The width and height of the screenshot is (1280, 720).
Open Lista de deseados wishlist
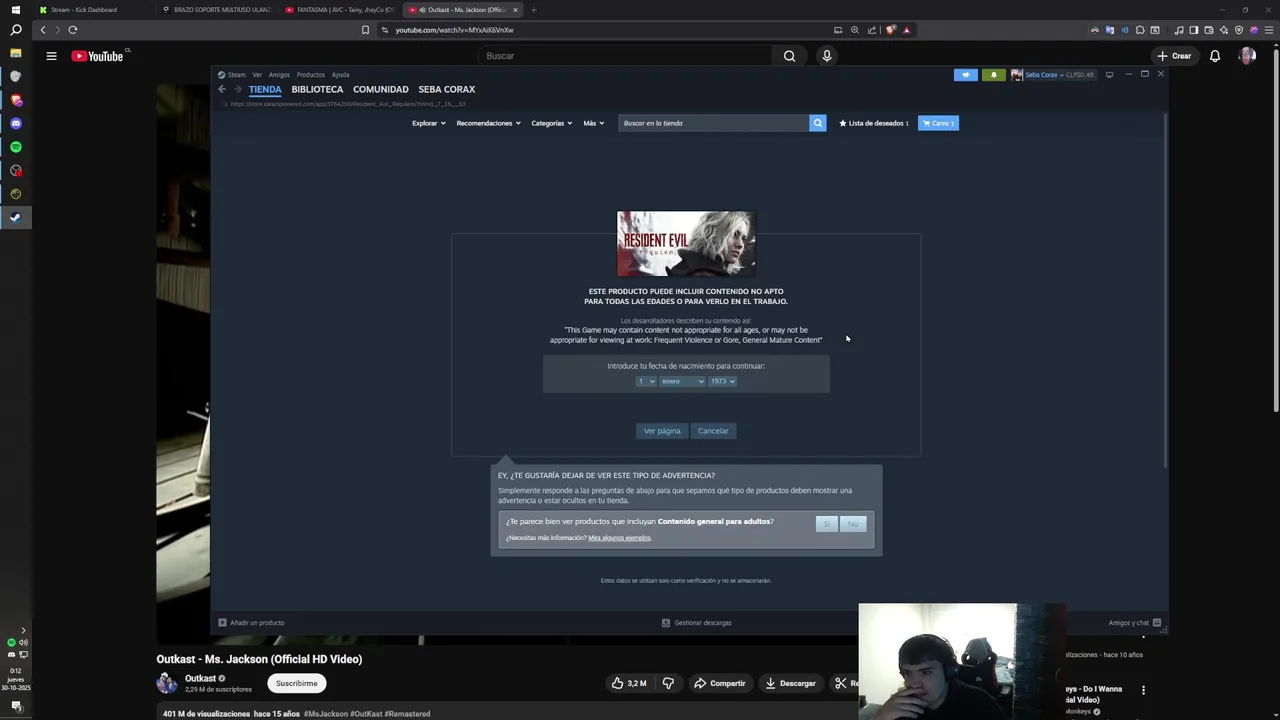click(x=874, y=123)
